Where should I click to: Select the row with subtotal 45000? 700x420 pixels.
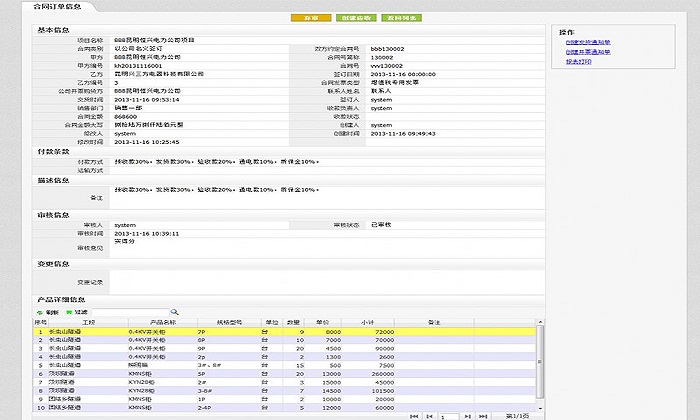[284, 382]
